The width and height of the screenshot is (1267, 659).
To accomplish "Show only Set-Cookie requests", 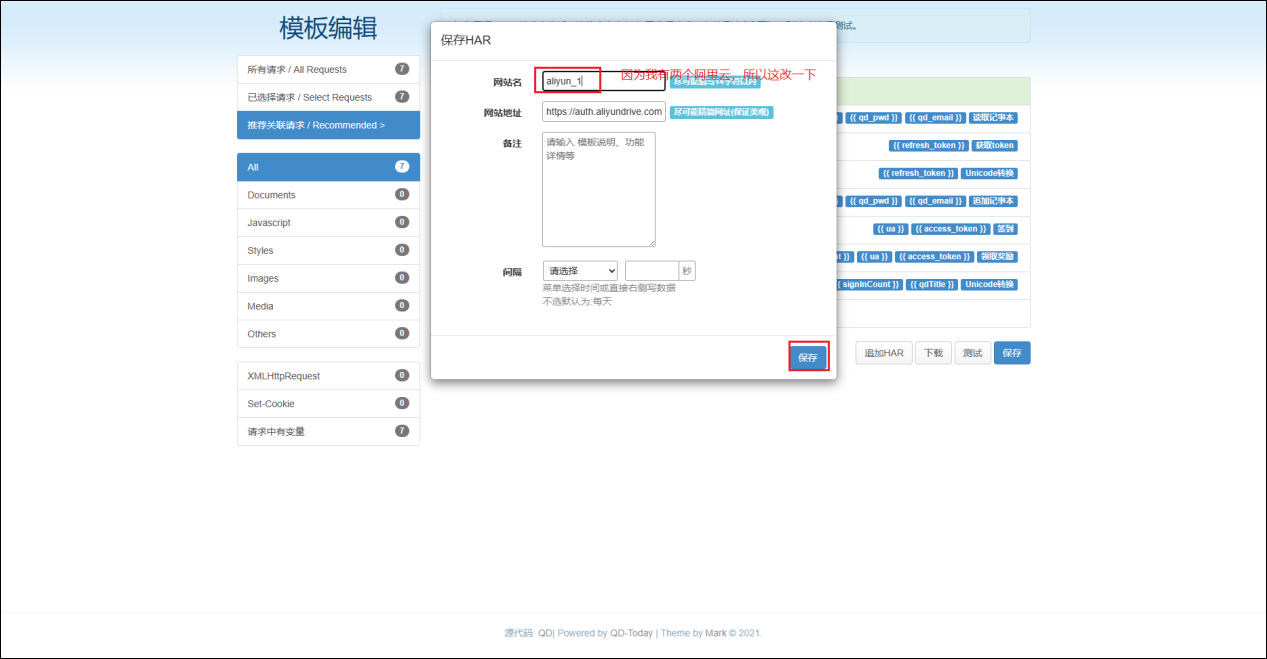I will click(x=328, y=403).
